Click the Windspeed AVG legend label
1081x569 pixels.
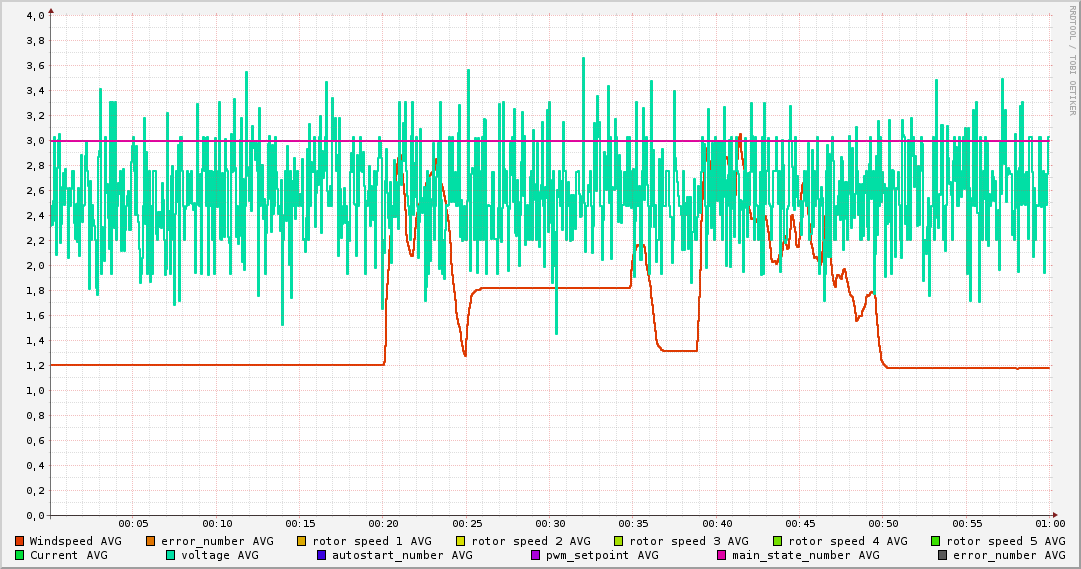click(x=75, y=541)
